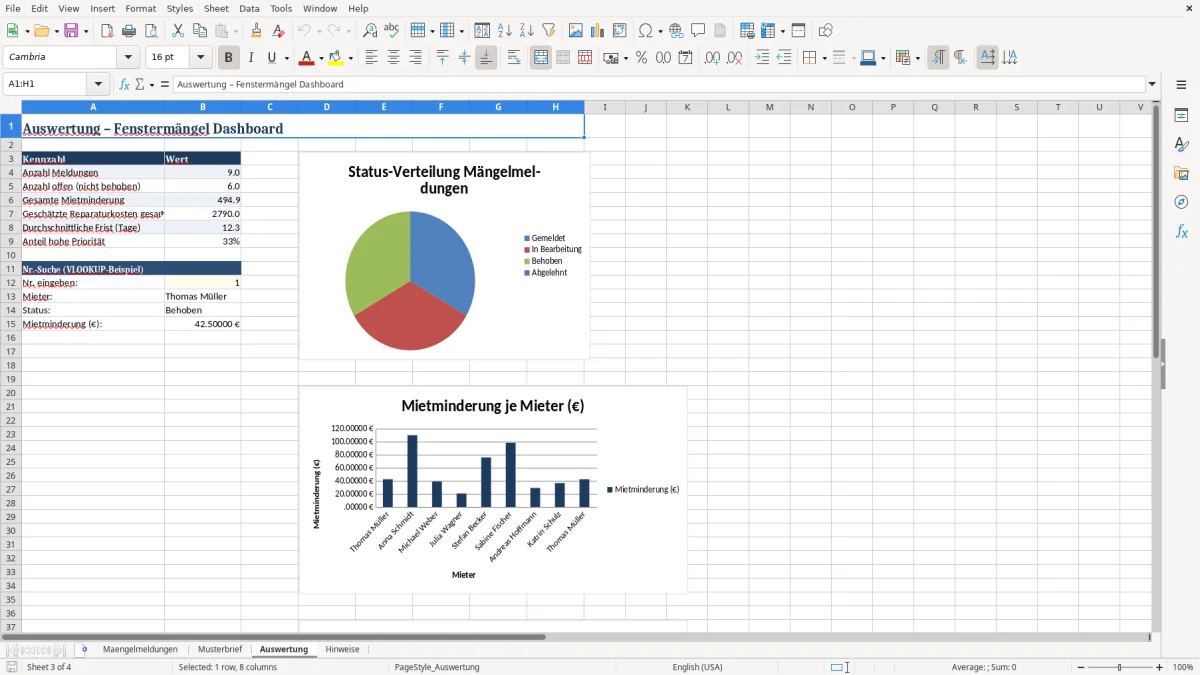The height and width of the screenshot is (675, 1200).
Task: Open the Tools menu
Action: click(x=281, y=8)
